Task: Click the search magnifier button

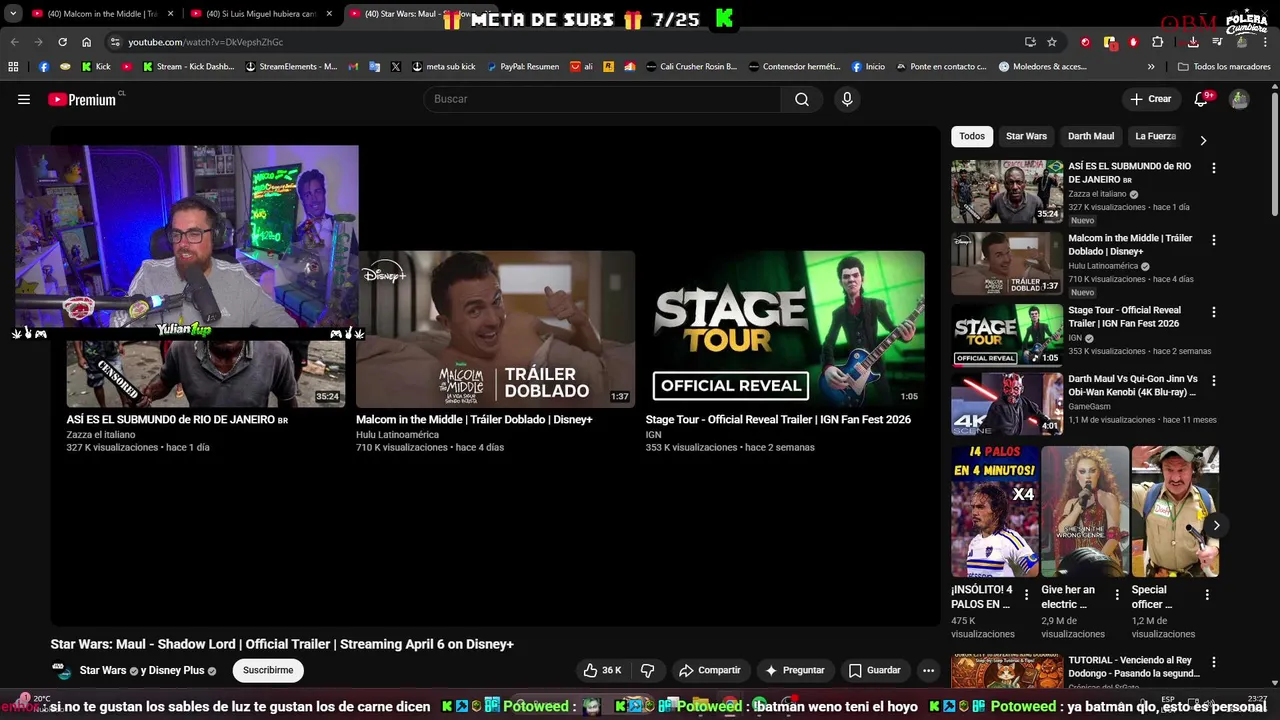Action: pyautogui.click(x=802, y=99)
